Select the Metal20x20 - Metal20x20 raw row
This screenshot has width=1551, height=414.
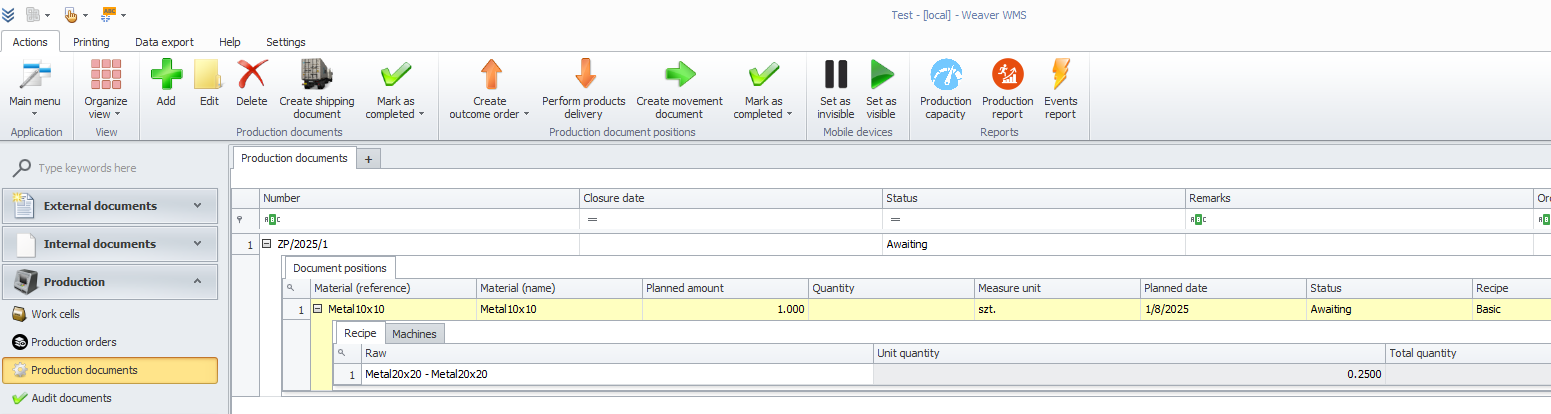click(616, 374)
